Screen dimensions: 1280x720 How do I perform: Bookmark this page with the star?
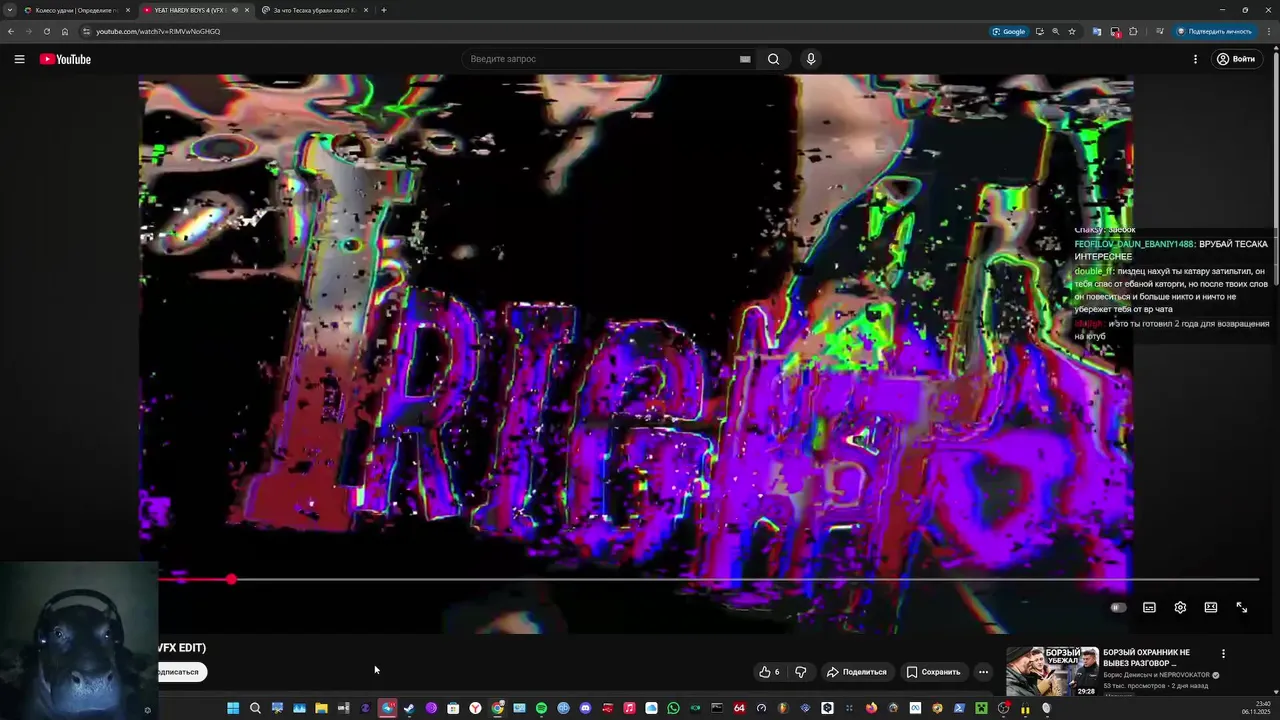pos(1072,31)
